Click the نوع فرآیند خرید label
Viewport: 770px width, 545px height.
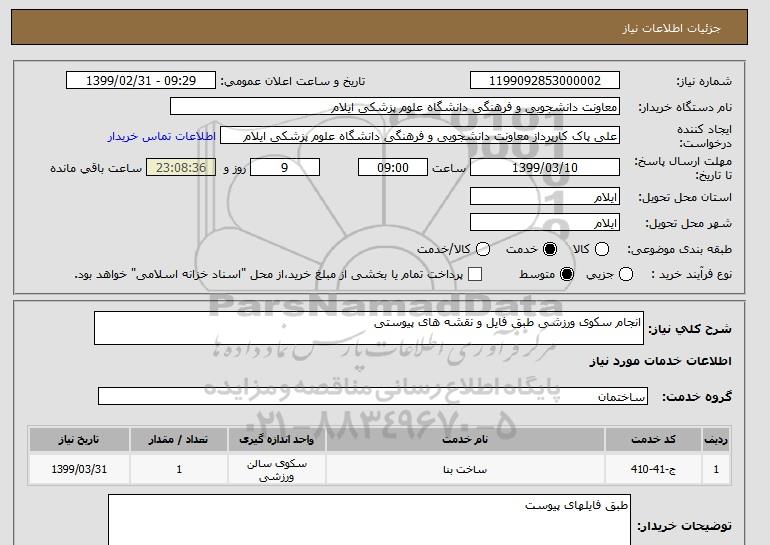click(x=691, y=274)
